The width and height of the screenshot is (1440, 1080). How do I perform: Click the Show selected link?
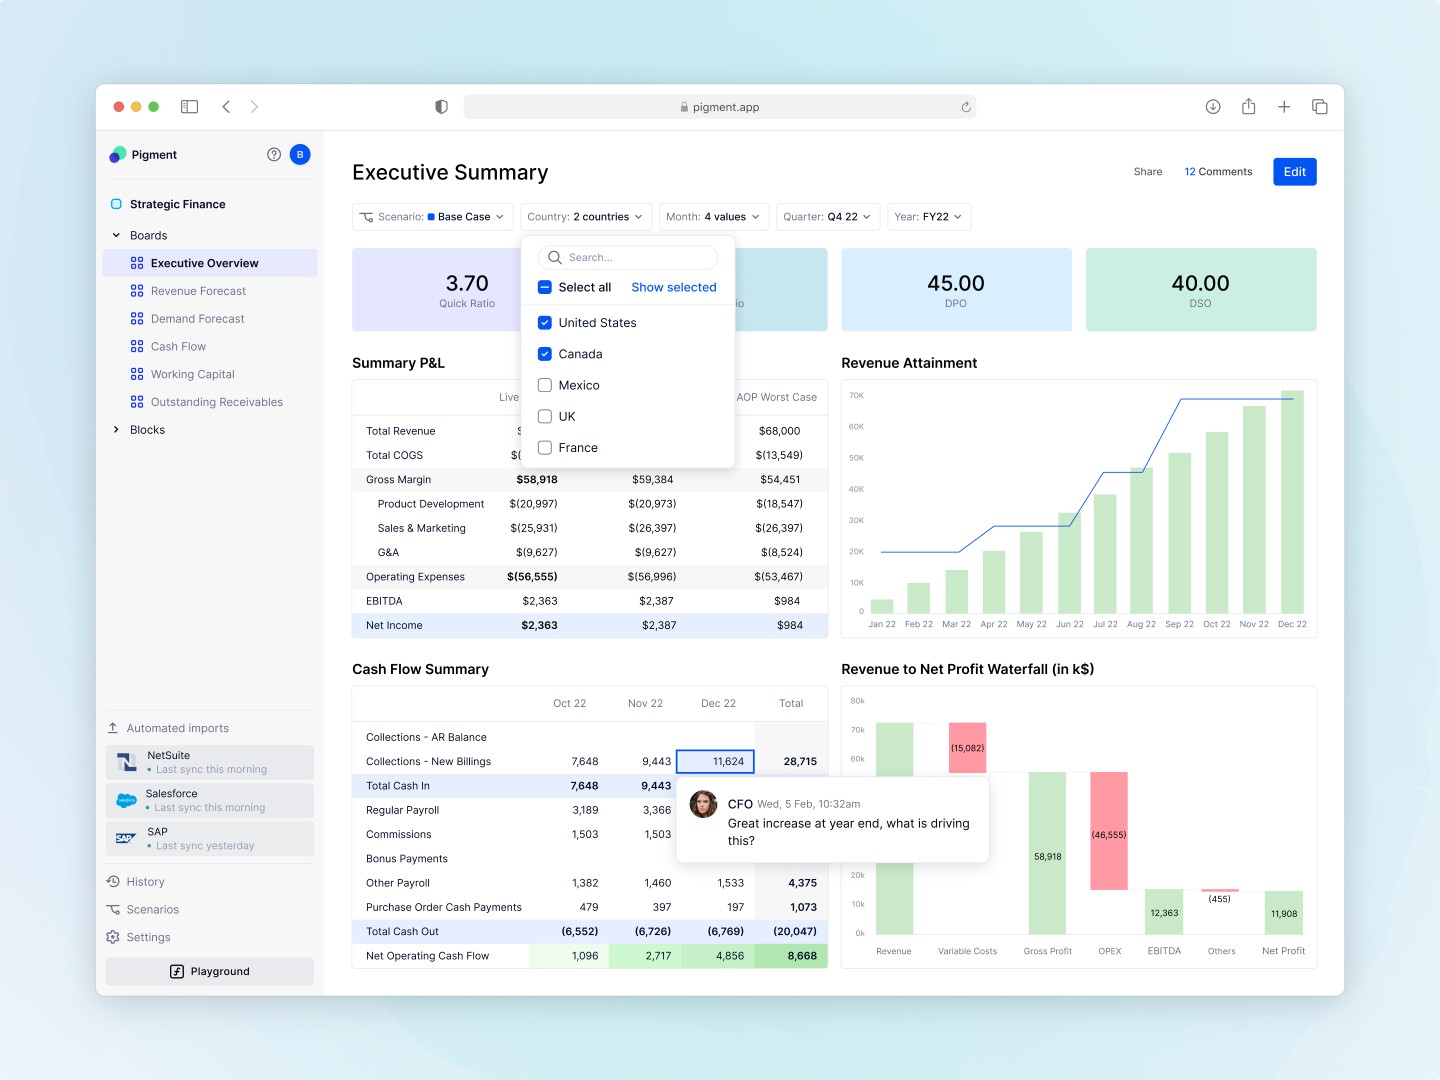click(673, 287)
